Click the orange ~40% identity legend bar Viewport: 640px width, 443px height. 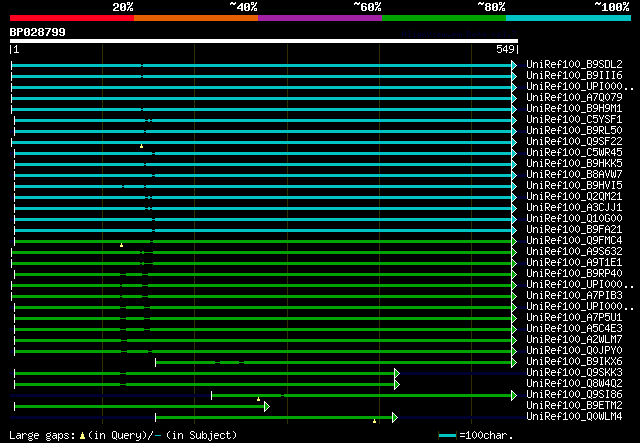[196, 18]
